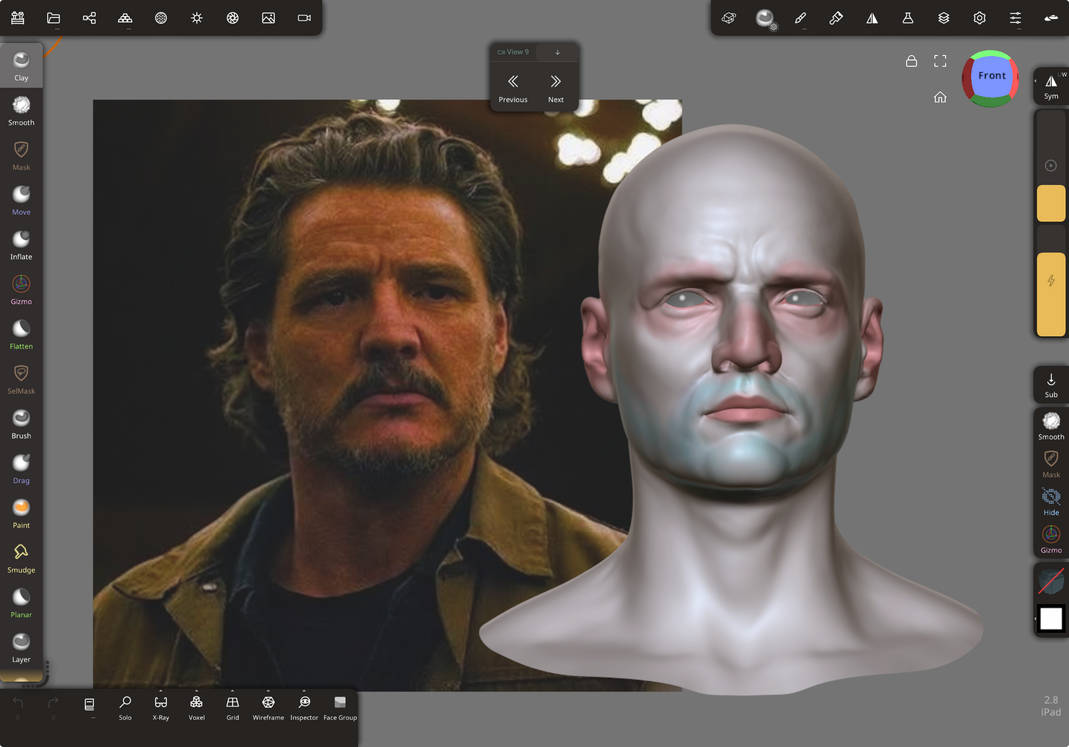Adjust the upper yellow radius slider
The height and width of the screenshot is (747, 1069).
[x=1051, y=203]
